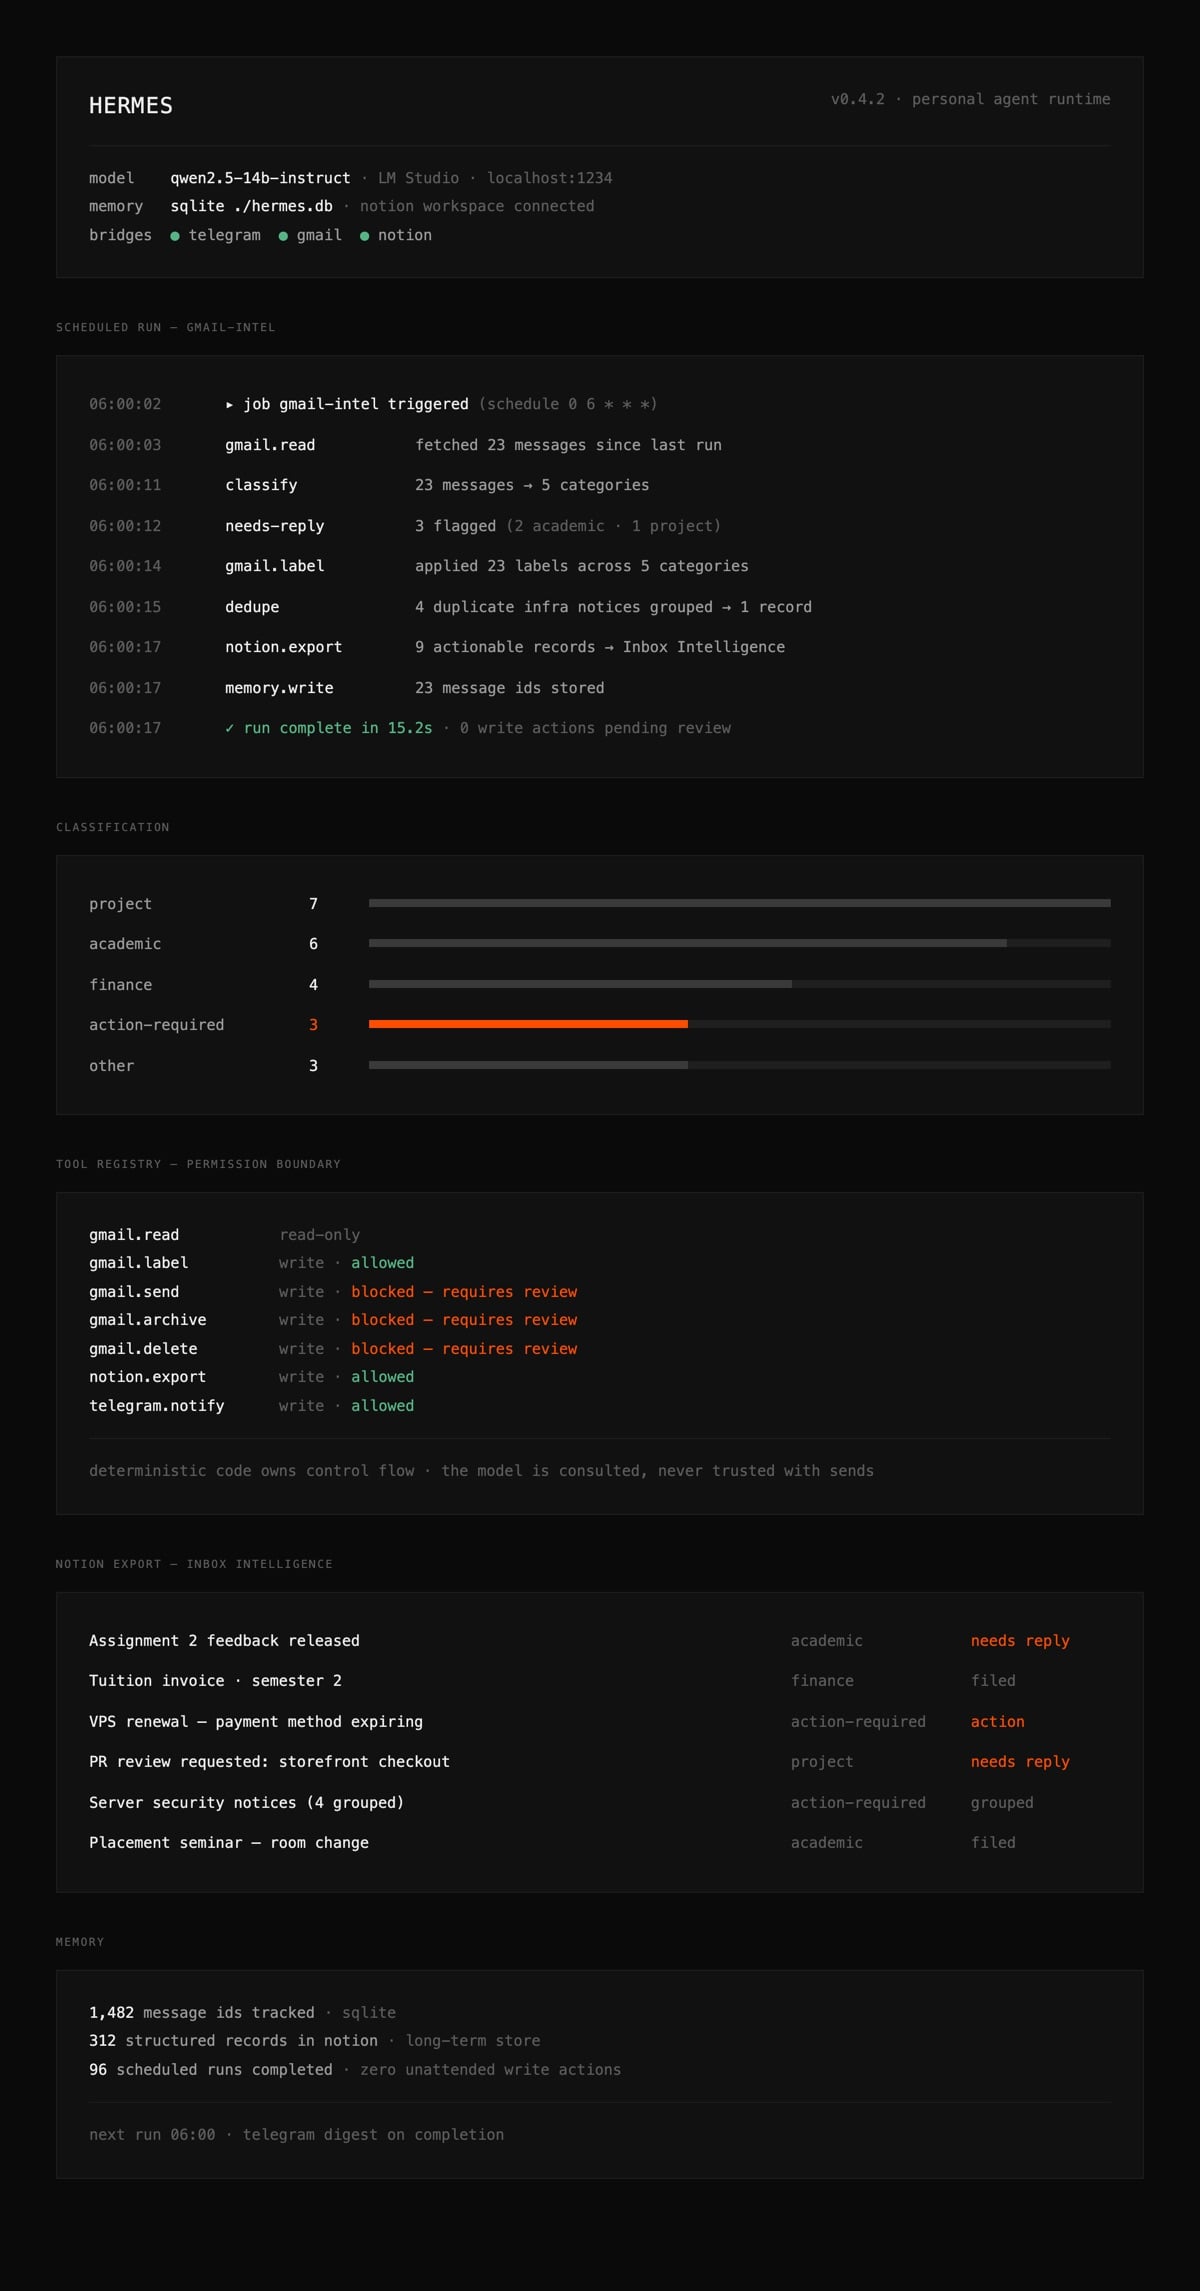Click the gmail.label log step name
Screen dimensions: 1200x2291
[274, 566]
